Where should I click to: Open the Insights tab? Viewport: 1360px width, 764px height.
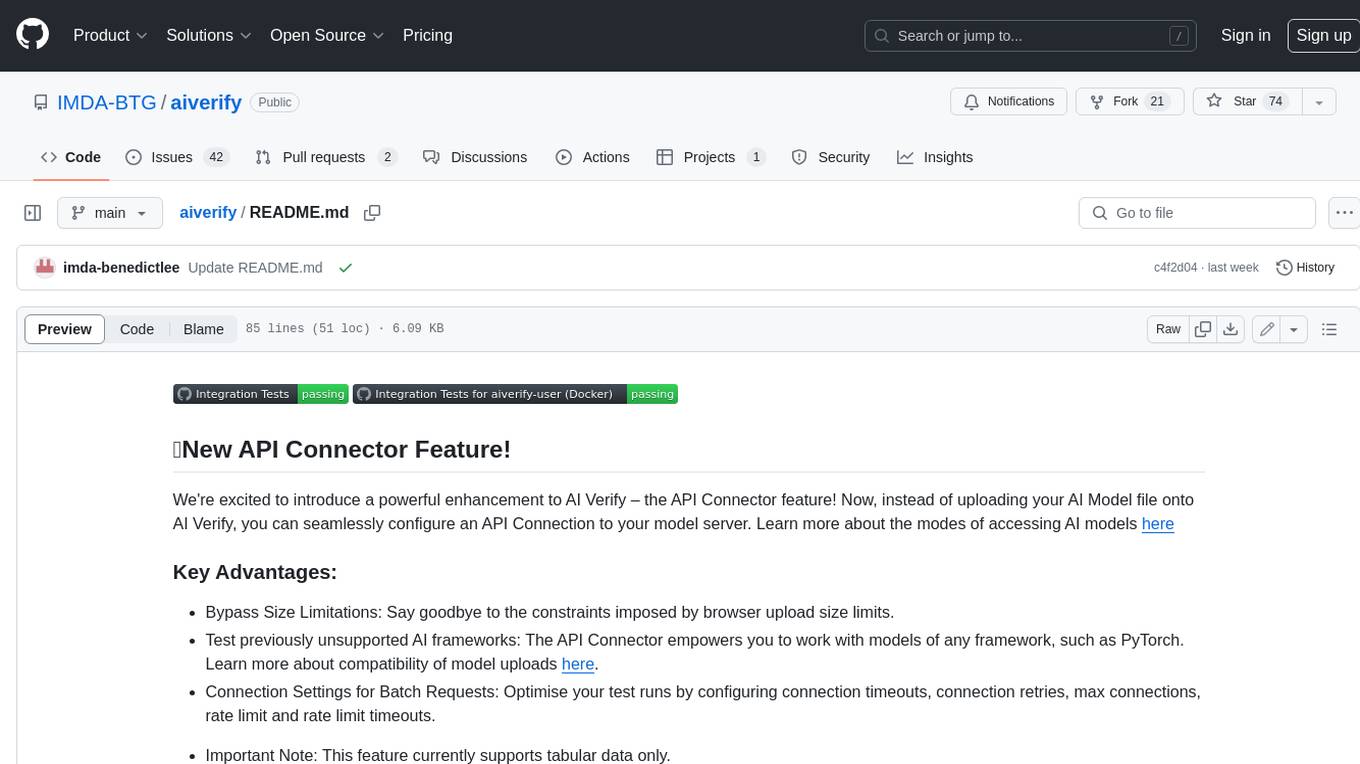point(935,157)
